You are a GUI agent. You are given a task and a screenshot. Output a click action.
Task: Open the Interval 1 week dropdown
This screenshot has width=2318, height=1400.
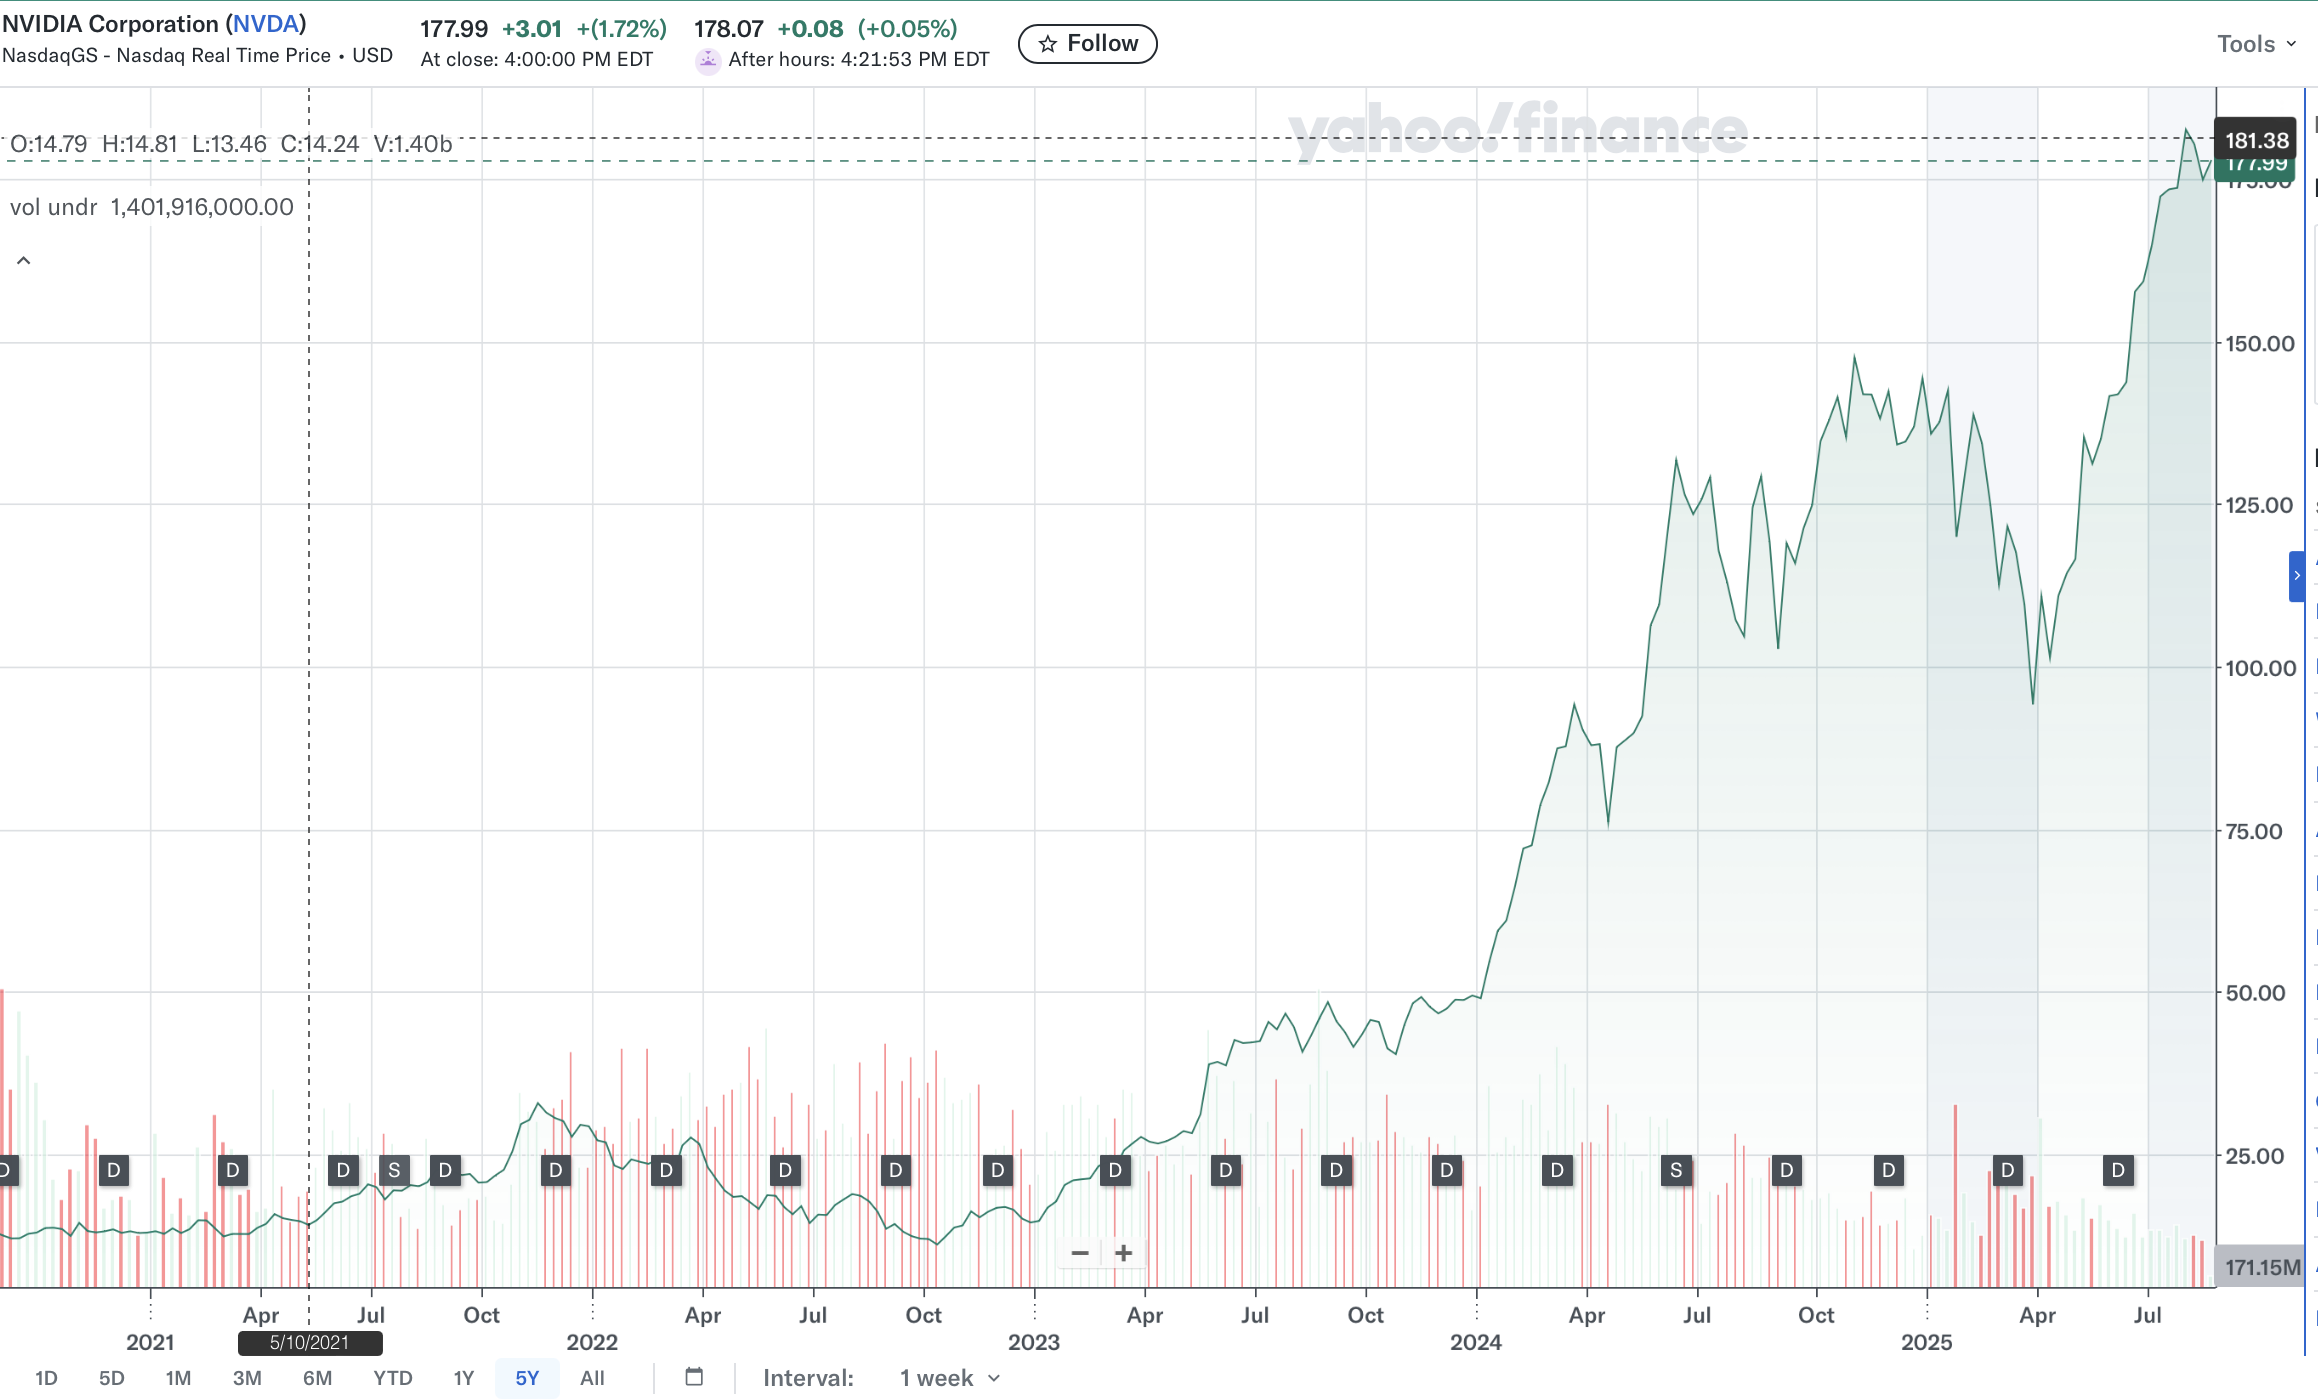(950, 1378)
